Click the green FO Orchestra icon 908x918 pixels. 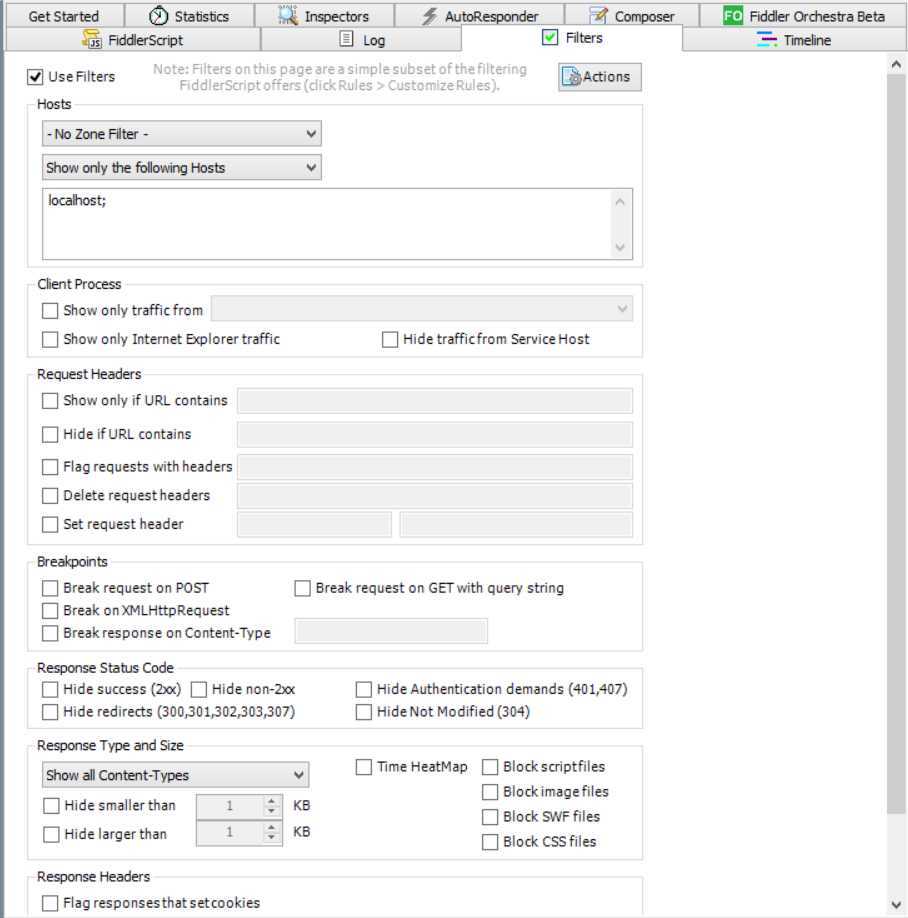tap(733, 16)
